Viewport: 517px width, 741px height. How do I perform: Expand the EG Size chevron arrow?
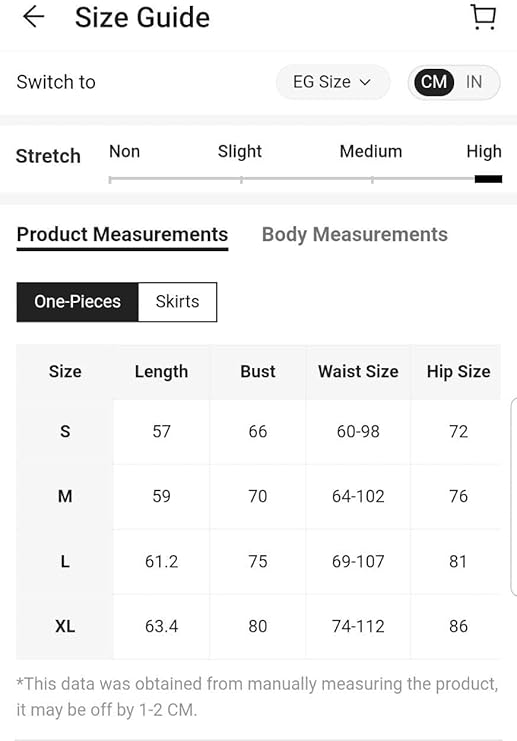click(365, 82)
